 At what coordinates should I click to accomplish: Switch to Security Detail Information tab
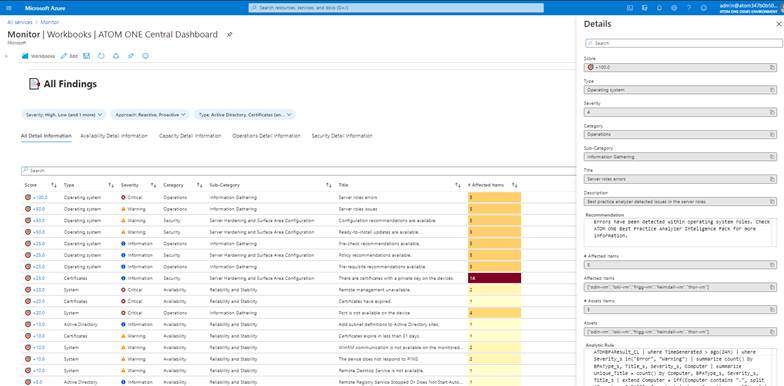[x=342, y=136]
